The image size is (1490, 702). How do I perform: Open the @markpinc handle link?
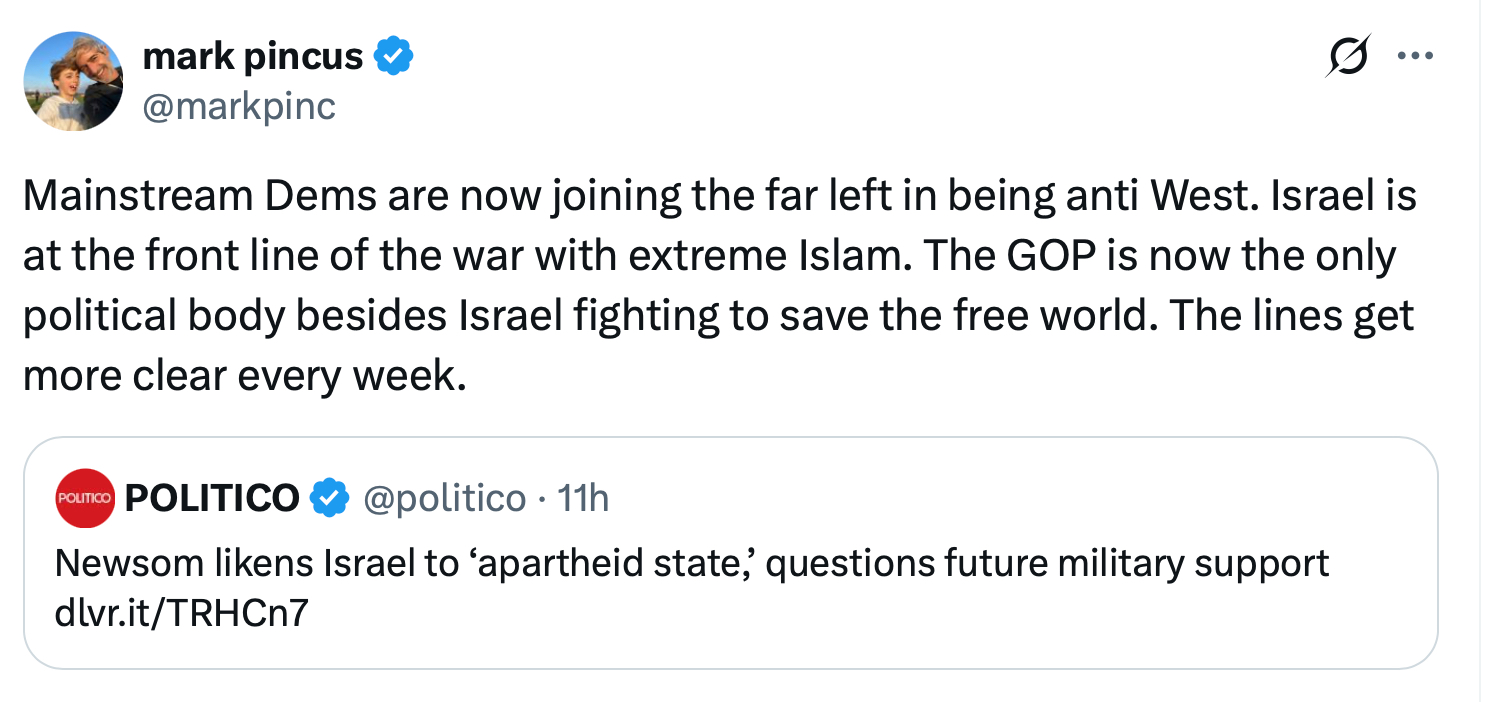(x=239, y=105)
